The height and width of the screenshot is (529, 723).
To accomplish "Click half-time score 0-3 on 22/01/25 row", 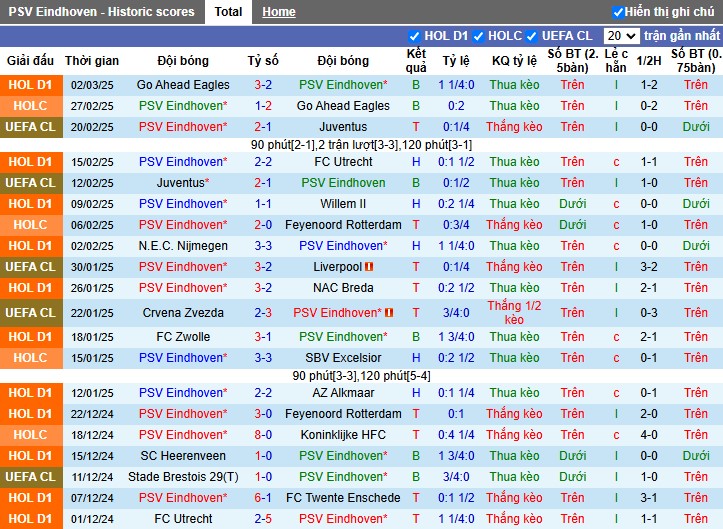I will pyautogui.click(x=649, y=313).
